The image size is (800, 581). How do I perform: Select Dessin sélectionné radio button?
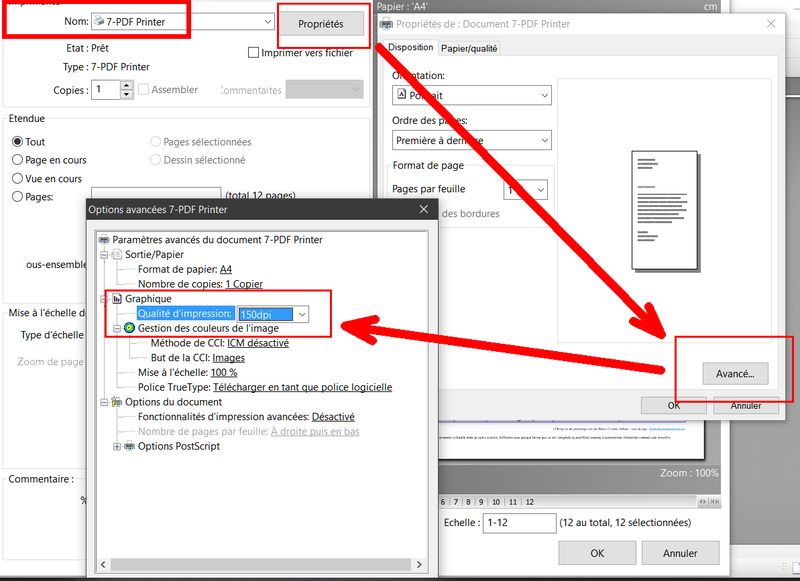156,160
